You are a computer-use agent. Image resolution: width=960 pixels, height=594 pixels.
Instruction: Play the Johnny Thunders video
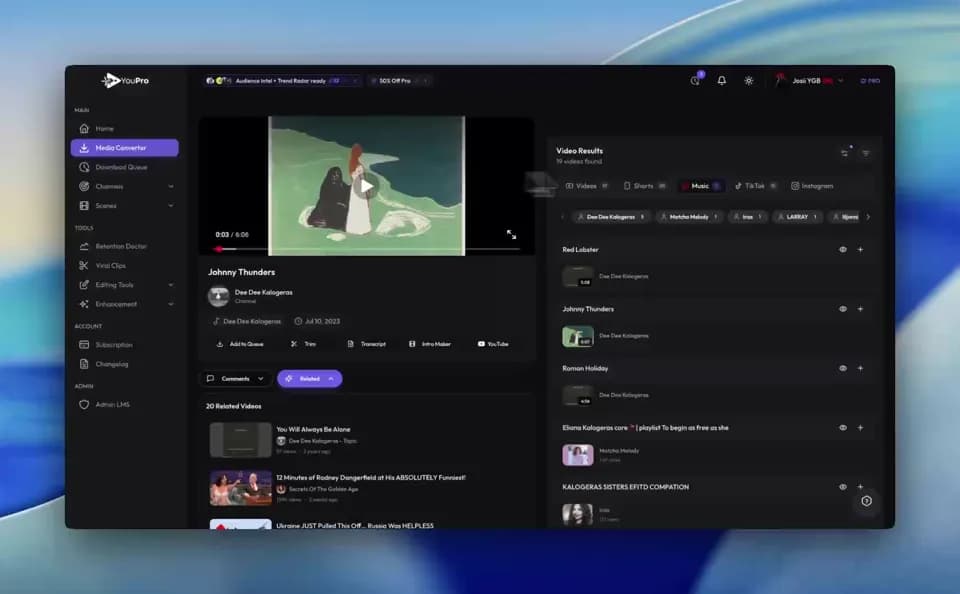coord(367,186)
